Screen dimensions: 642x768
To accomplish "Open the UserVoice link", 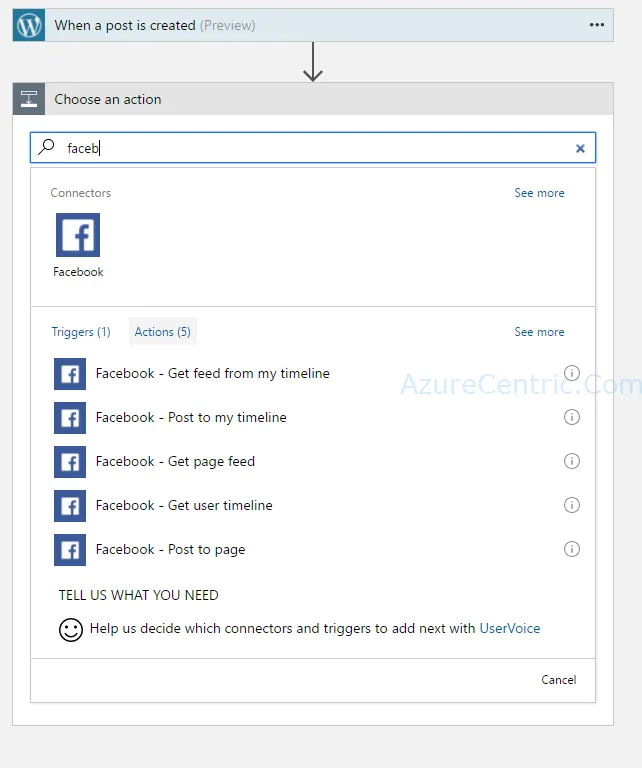I will pyautogui.click(x=510, y=628).
